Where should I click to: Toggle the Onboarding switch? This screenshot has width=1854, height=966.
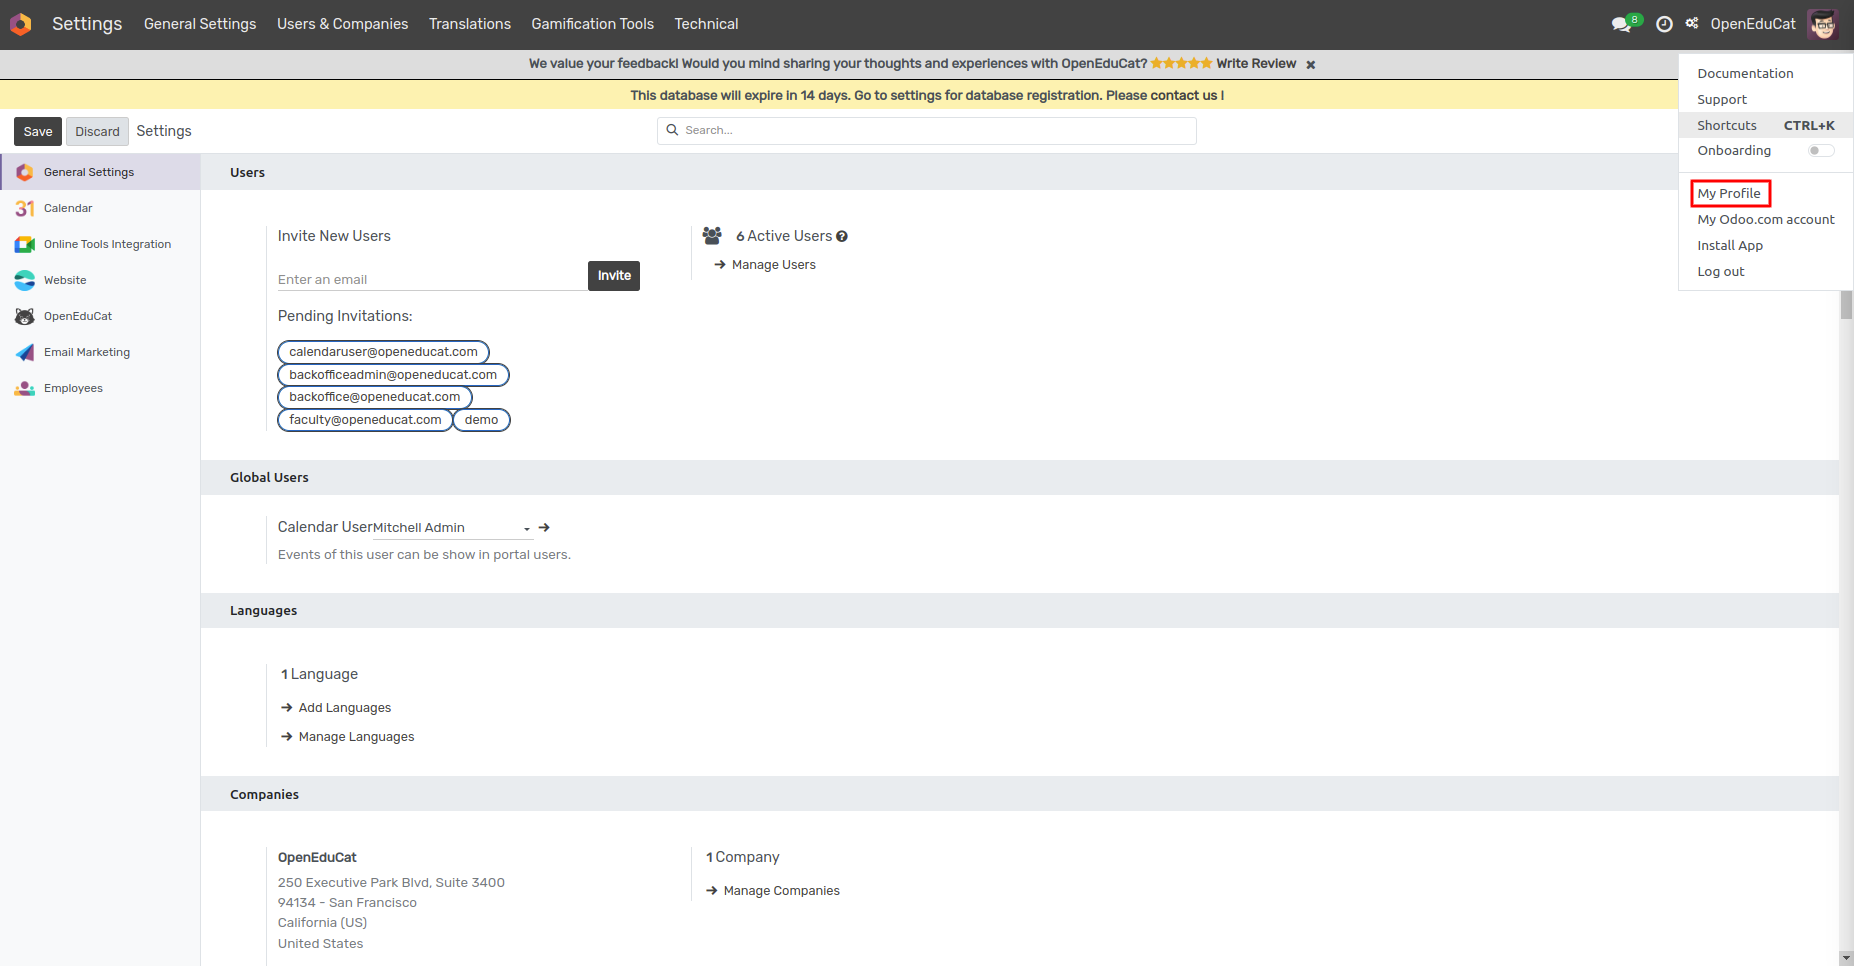[1821, 151]
